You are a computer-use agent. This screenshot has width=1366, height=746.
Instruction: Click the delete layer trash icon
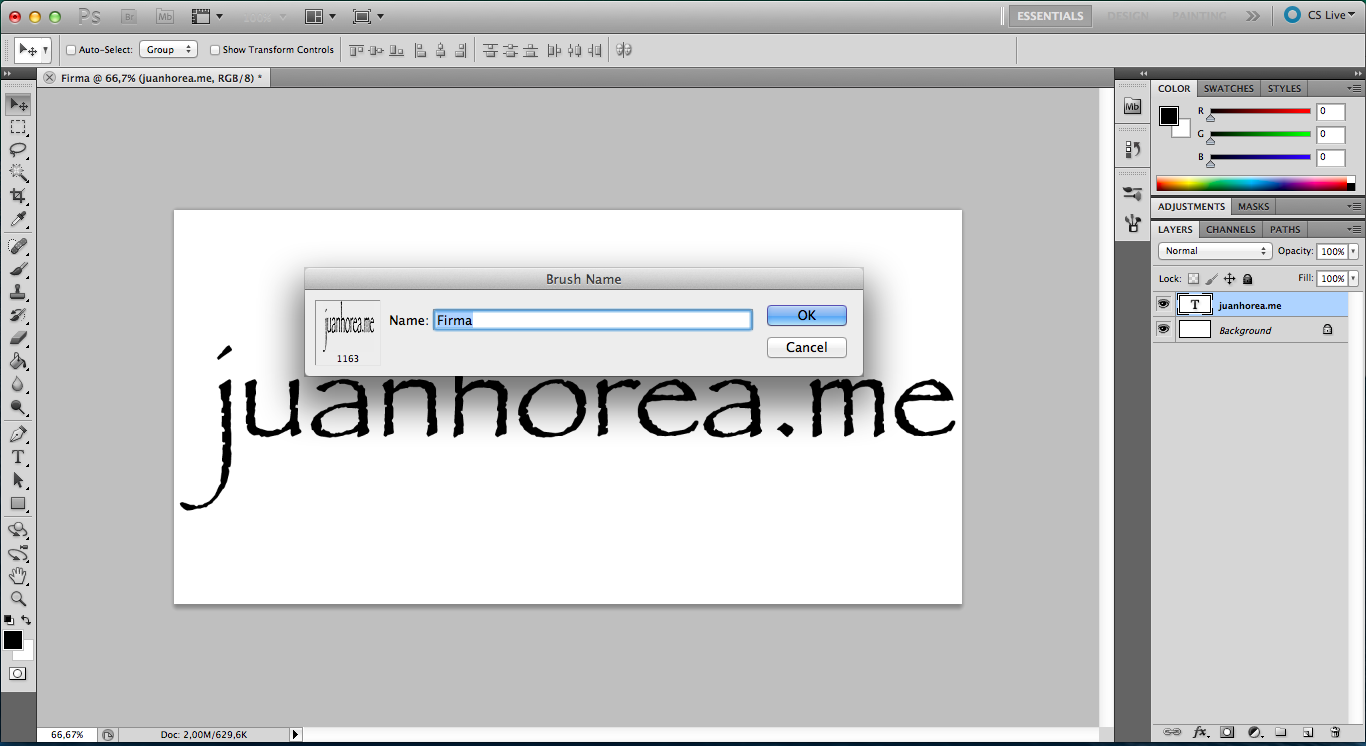tap(1335, 733)
